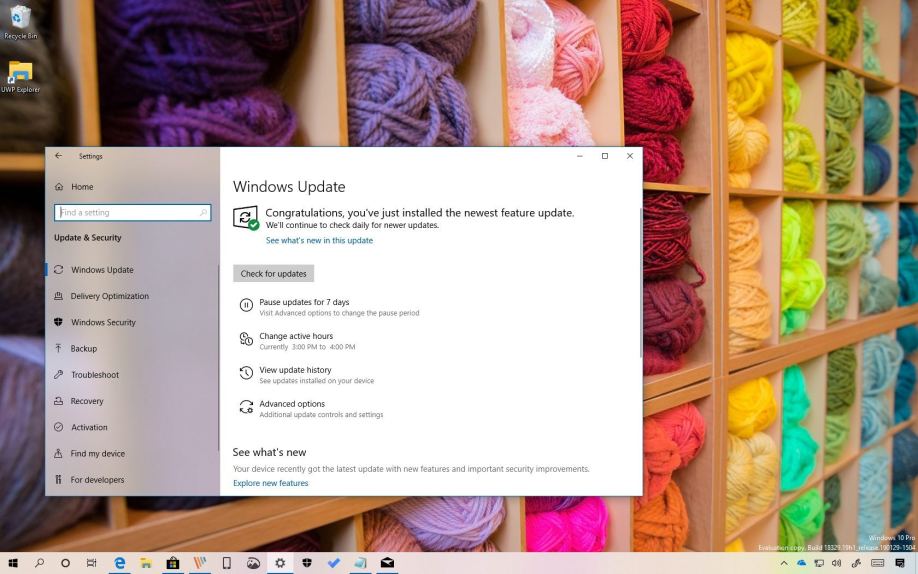Screen dimensions: 918x574
Task: Open Change active hours
Action: coord(296,336)
